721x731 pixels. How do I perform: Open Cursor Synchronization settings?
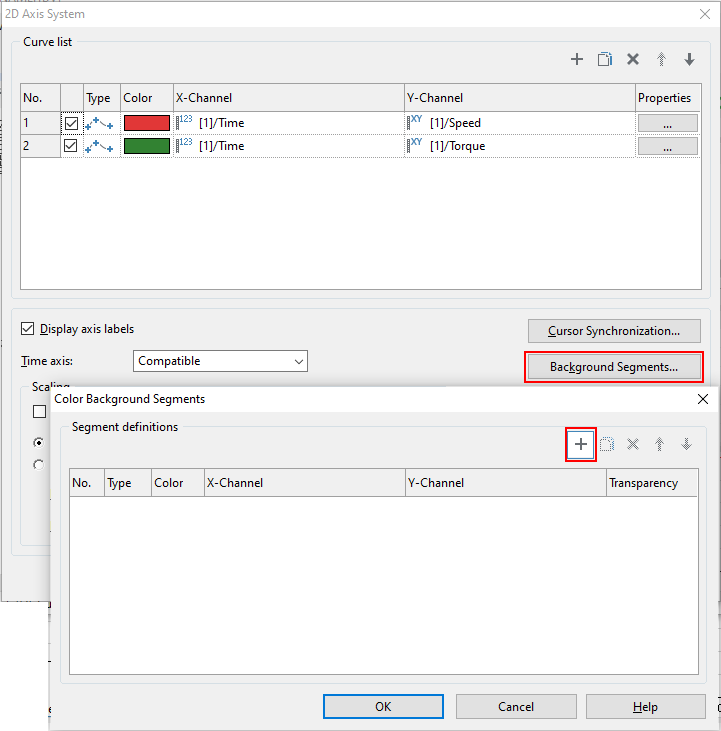click(614, 331)
